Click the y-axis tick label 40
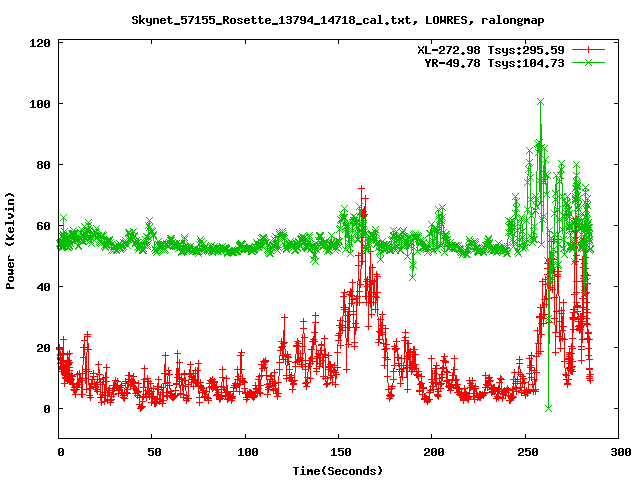Screen dimensions: 640x480 43,287
